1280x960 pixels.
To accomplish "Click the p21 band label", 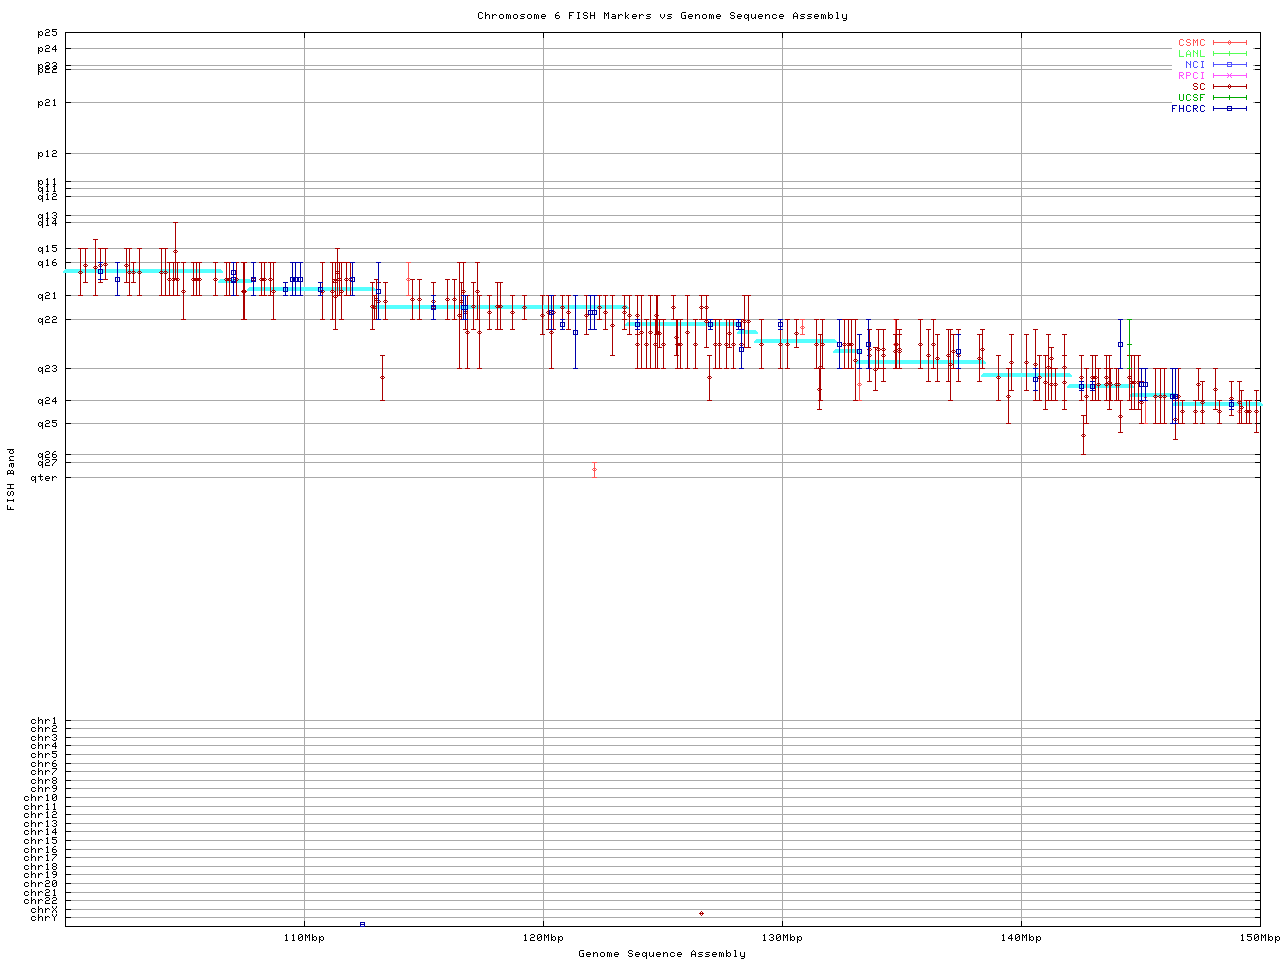I will click(x=47, y=103).
